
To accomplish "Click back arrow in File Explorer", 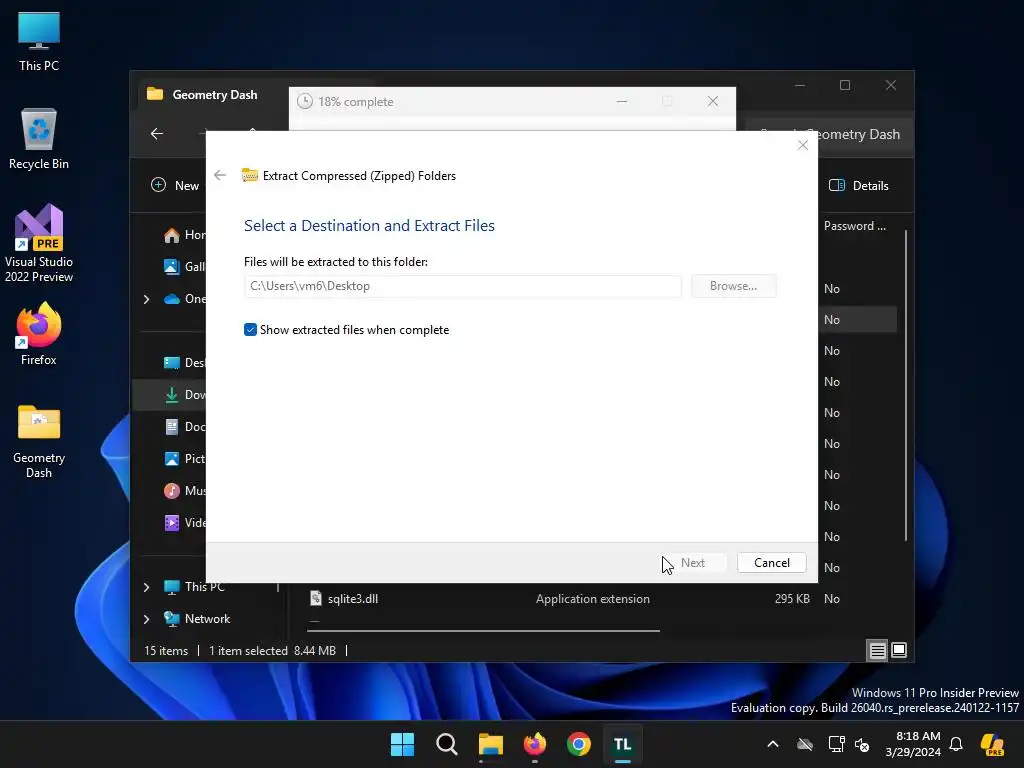I will pyautogui.click(x=157, y=134).
